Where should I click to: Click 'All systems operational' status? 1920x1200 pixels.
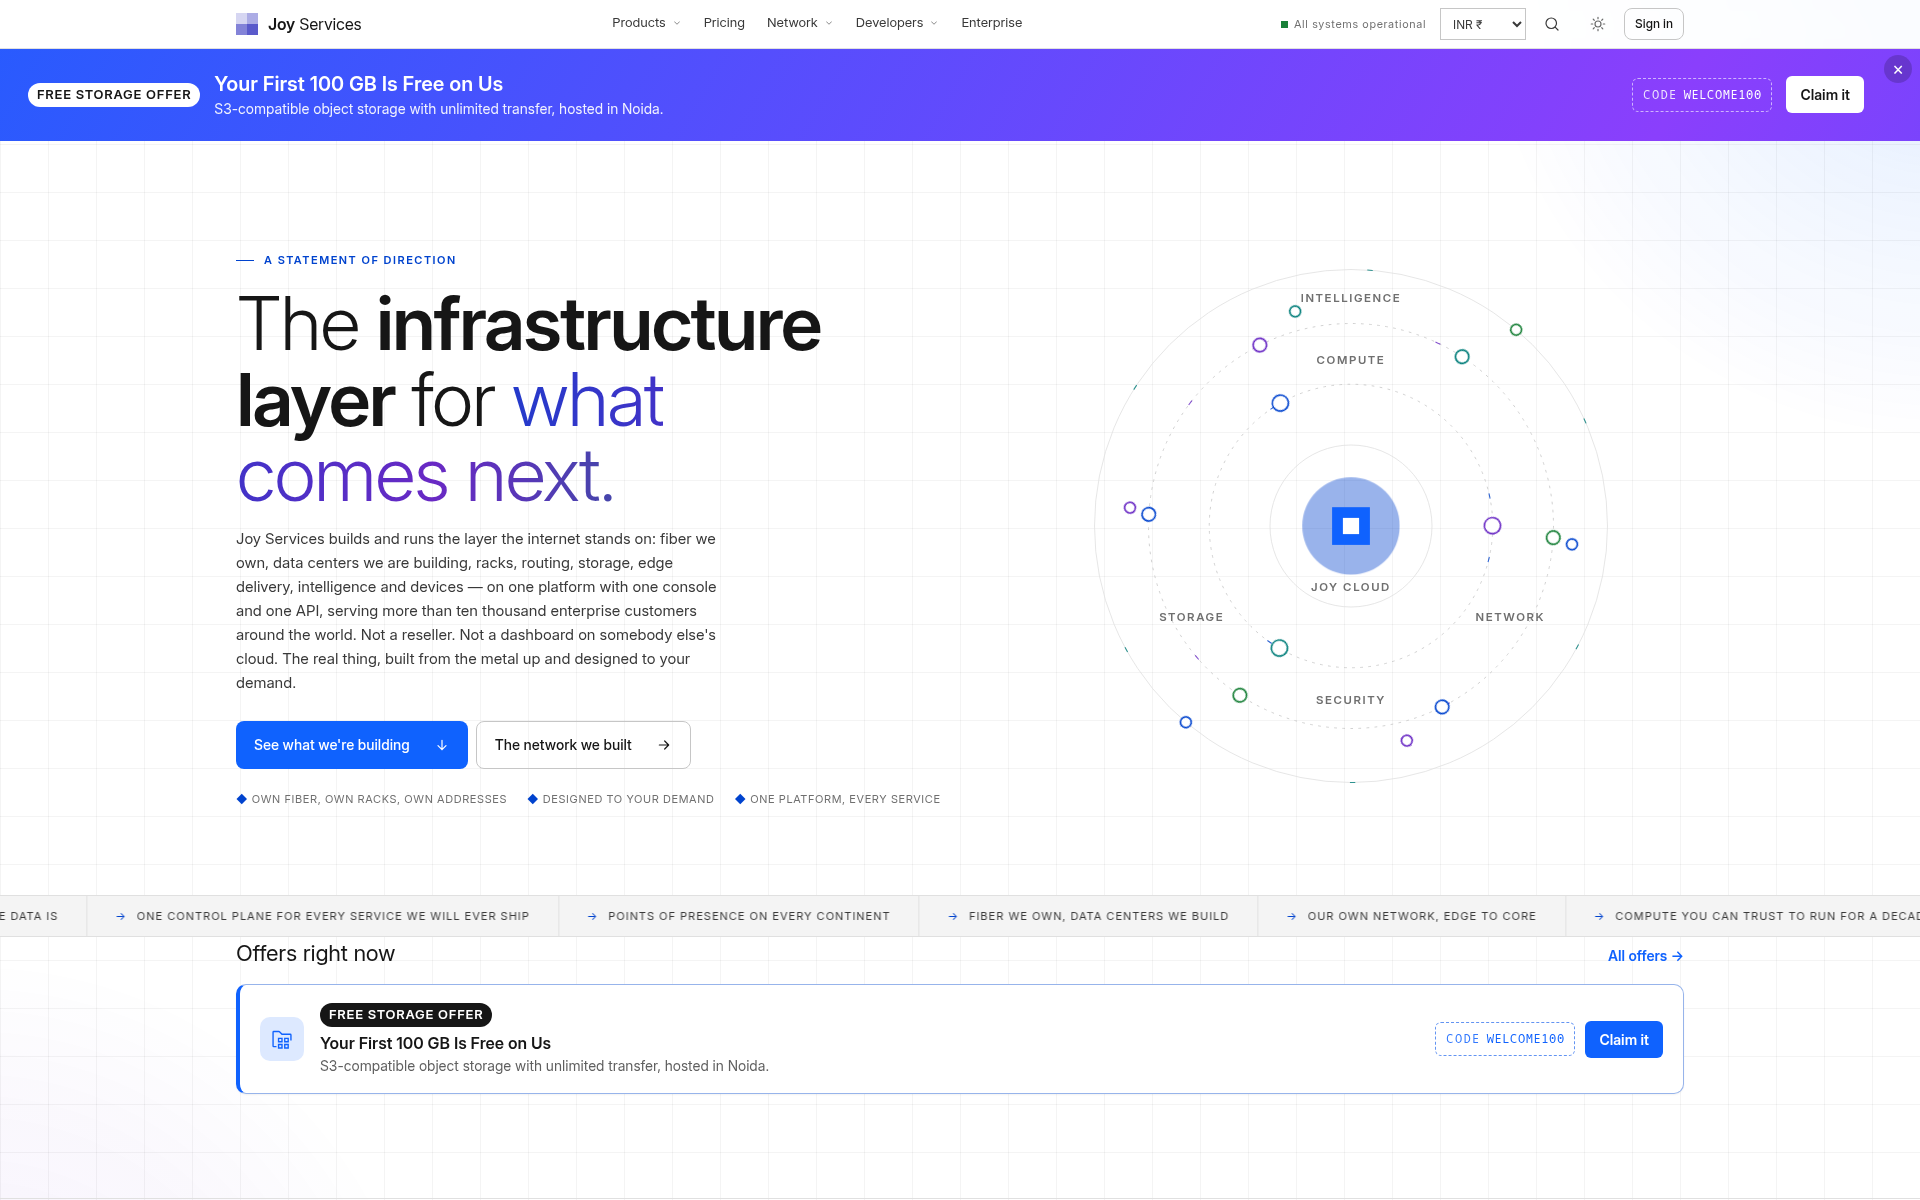pos(1353,24)
